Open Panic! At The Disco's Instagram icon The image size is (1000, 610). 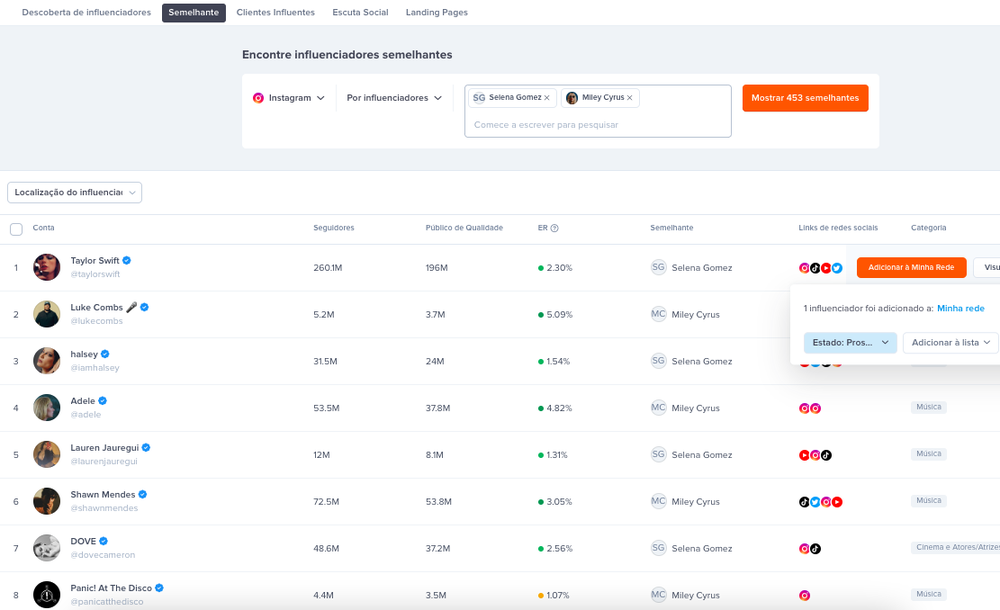coord(804,595)
